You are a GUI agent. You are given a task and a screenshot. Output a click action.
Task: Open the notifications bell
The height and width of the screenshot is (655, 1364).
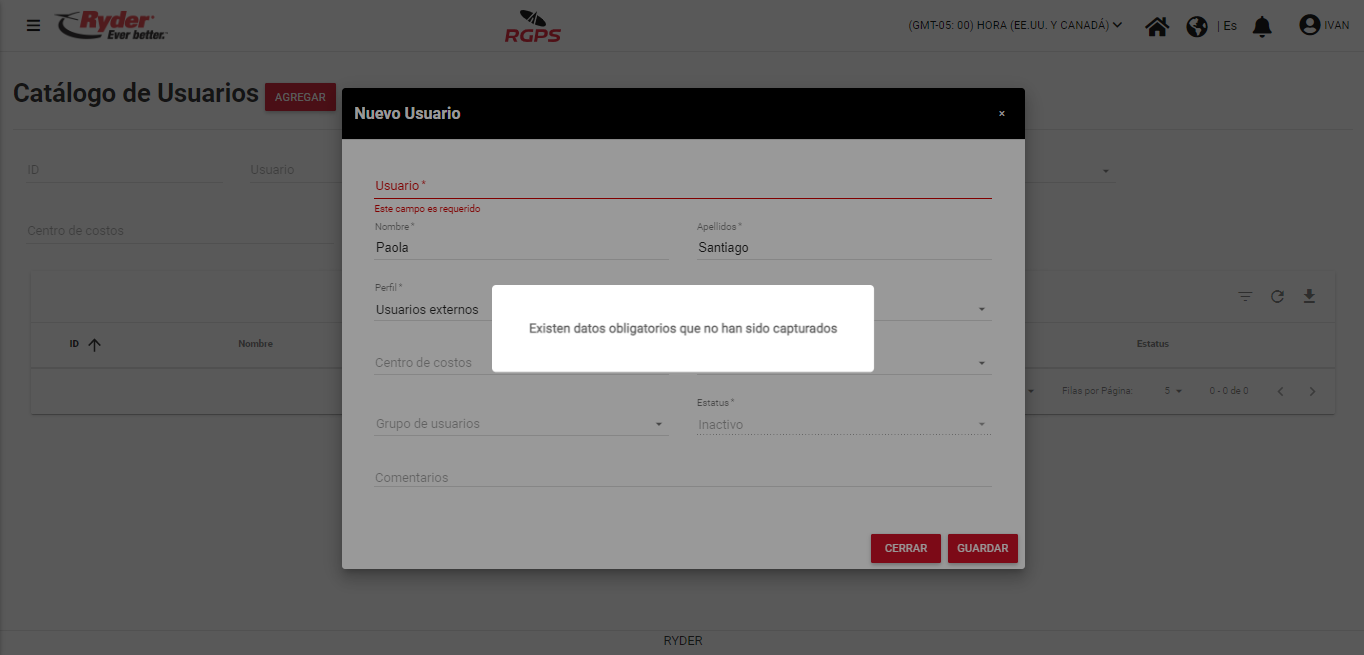pos(1262,26)
